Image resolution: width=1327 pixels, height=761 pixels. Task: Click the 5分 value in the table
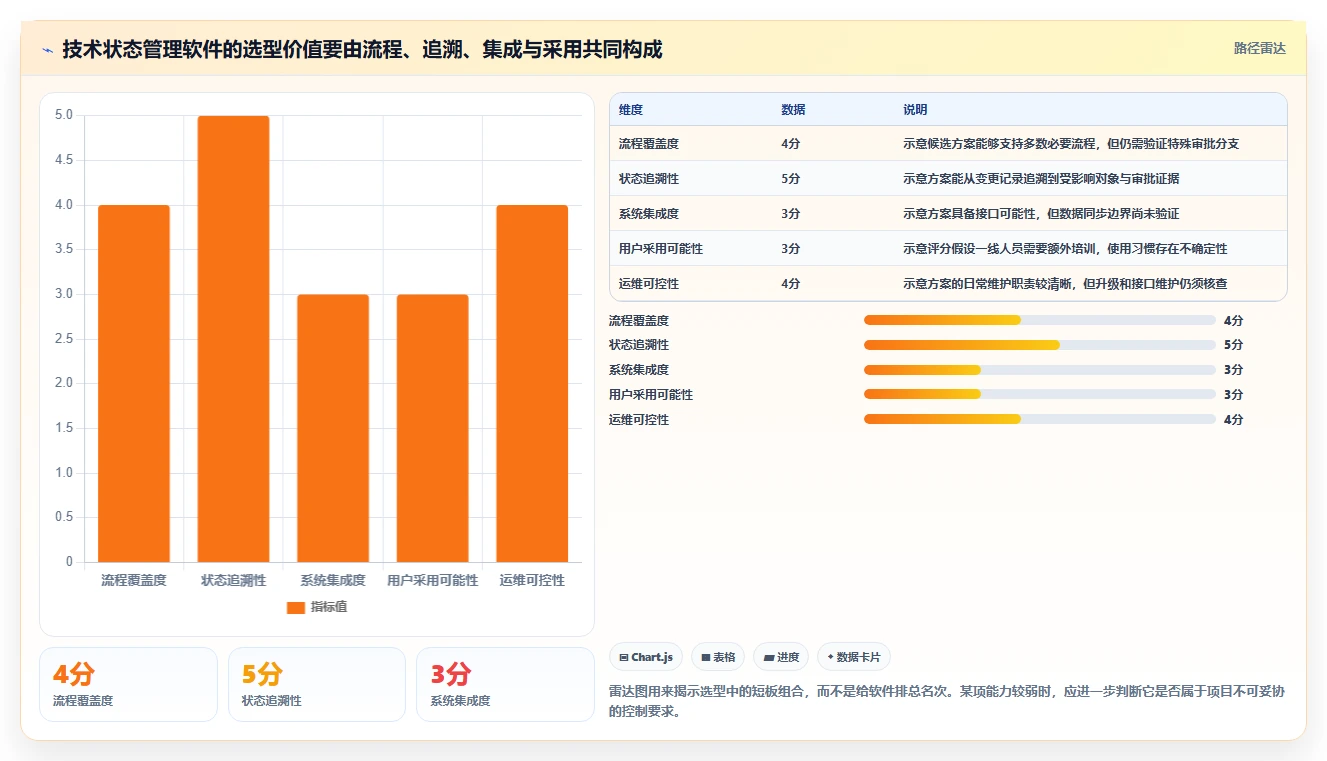(x=791, y=179)
